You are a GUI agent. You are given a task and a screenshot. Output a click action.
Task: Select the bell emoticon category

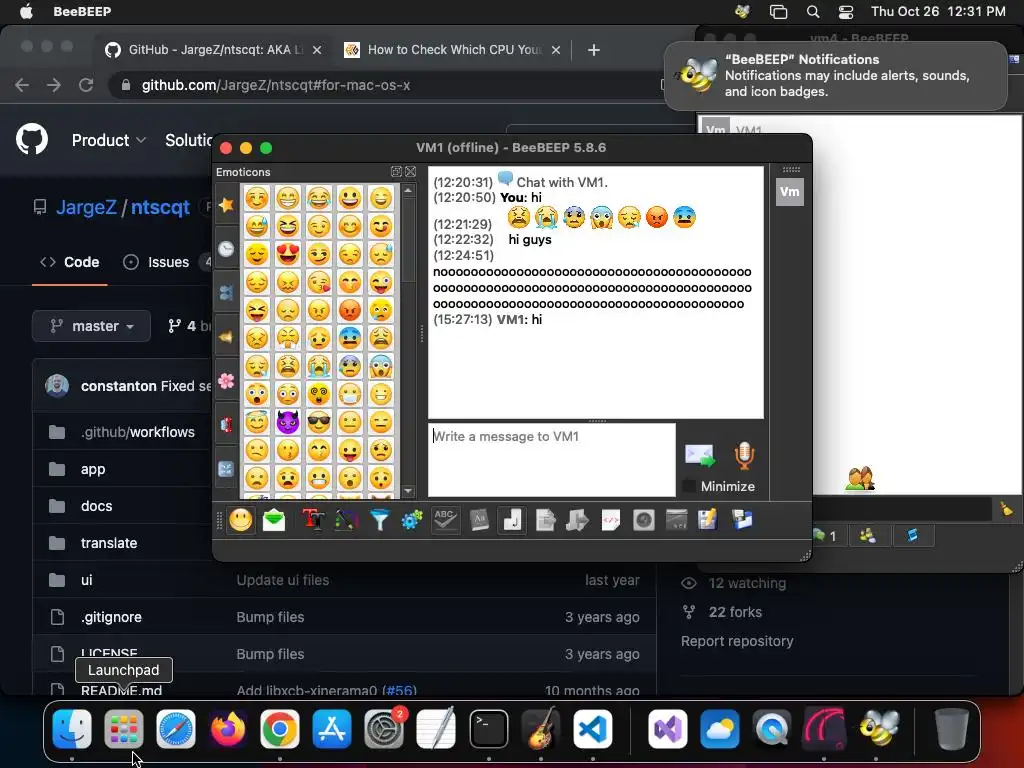point(226,337)
